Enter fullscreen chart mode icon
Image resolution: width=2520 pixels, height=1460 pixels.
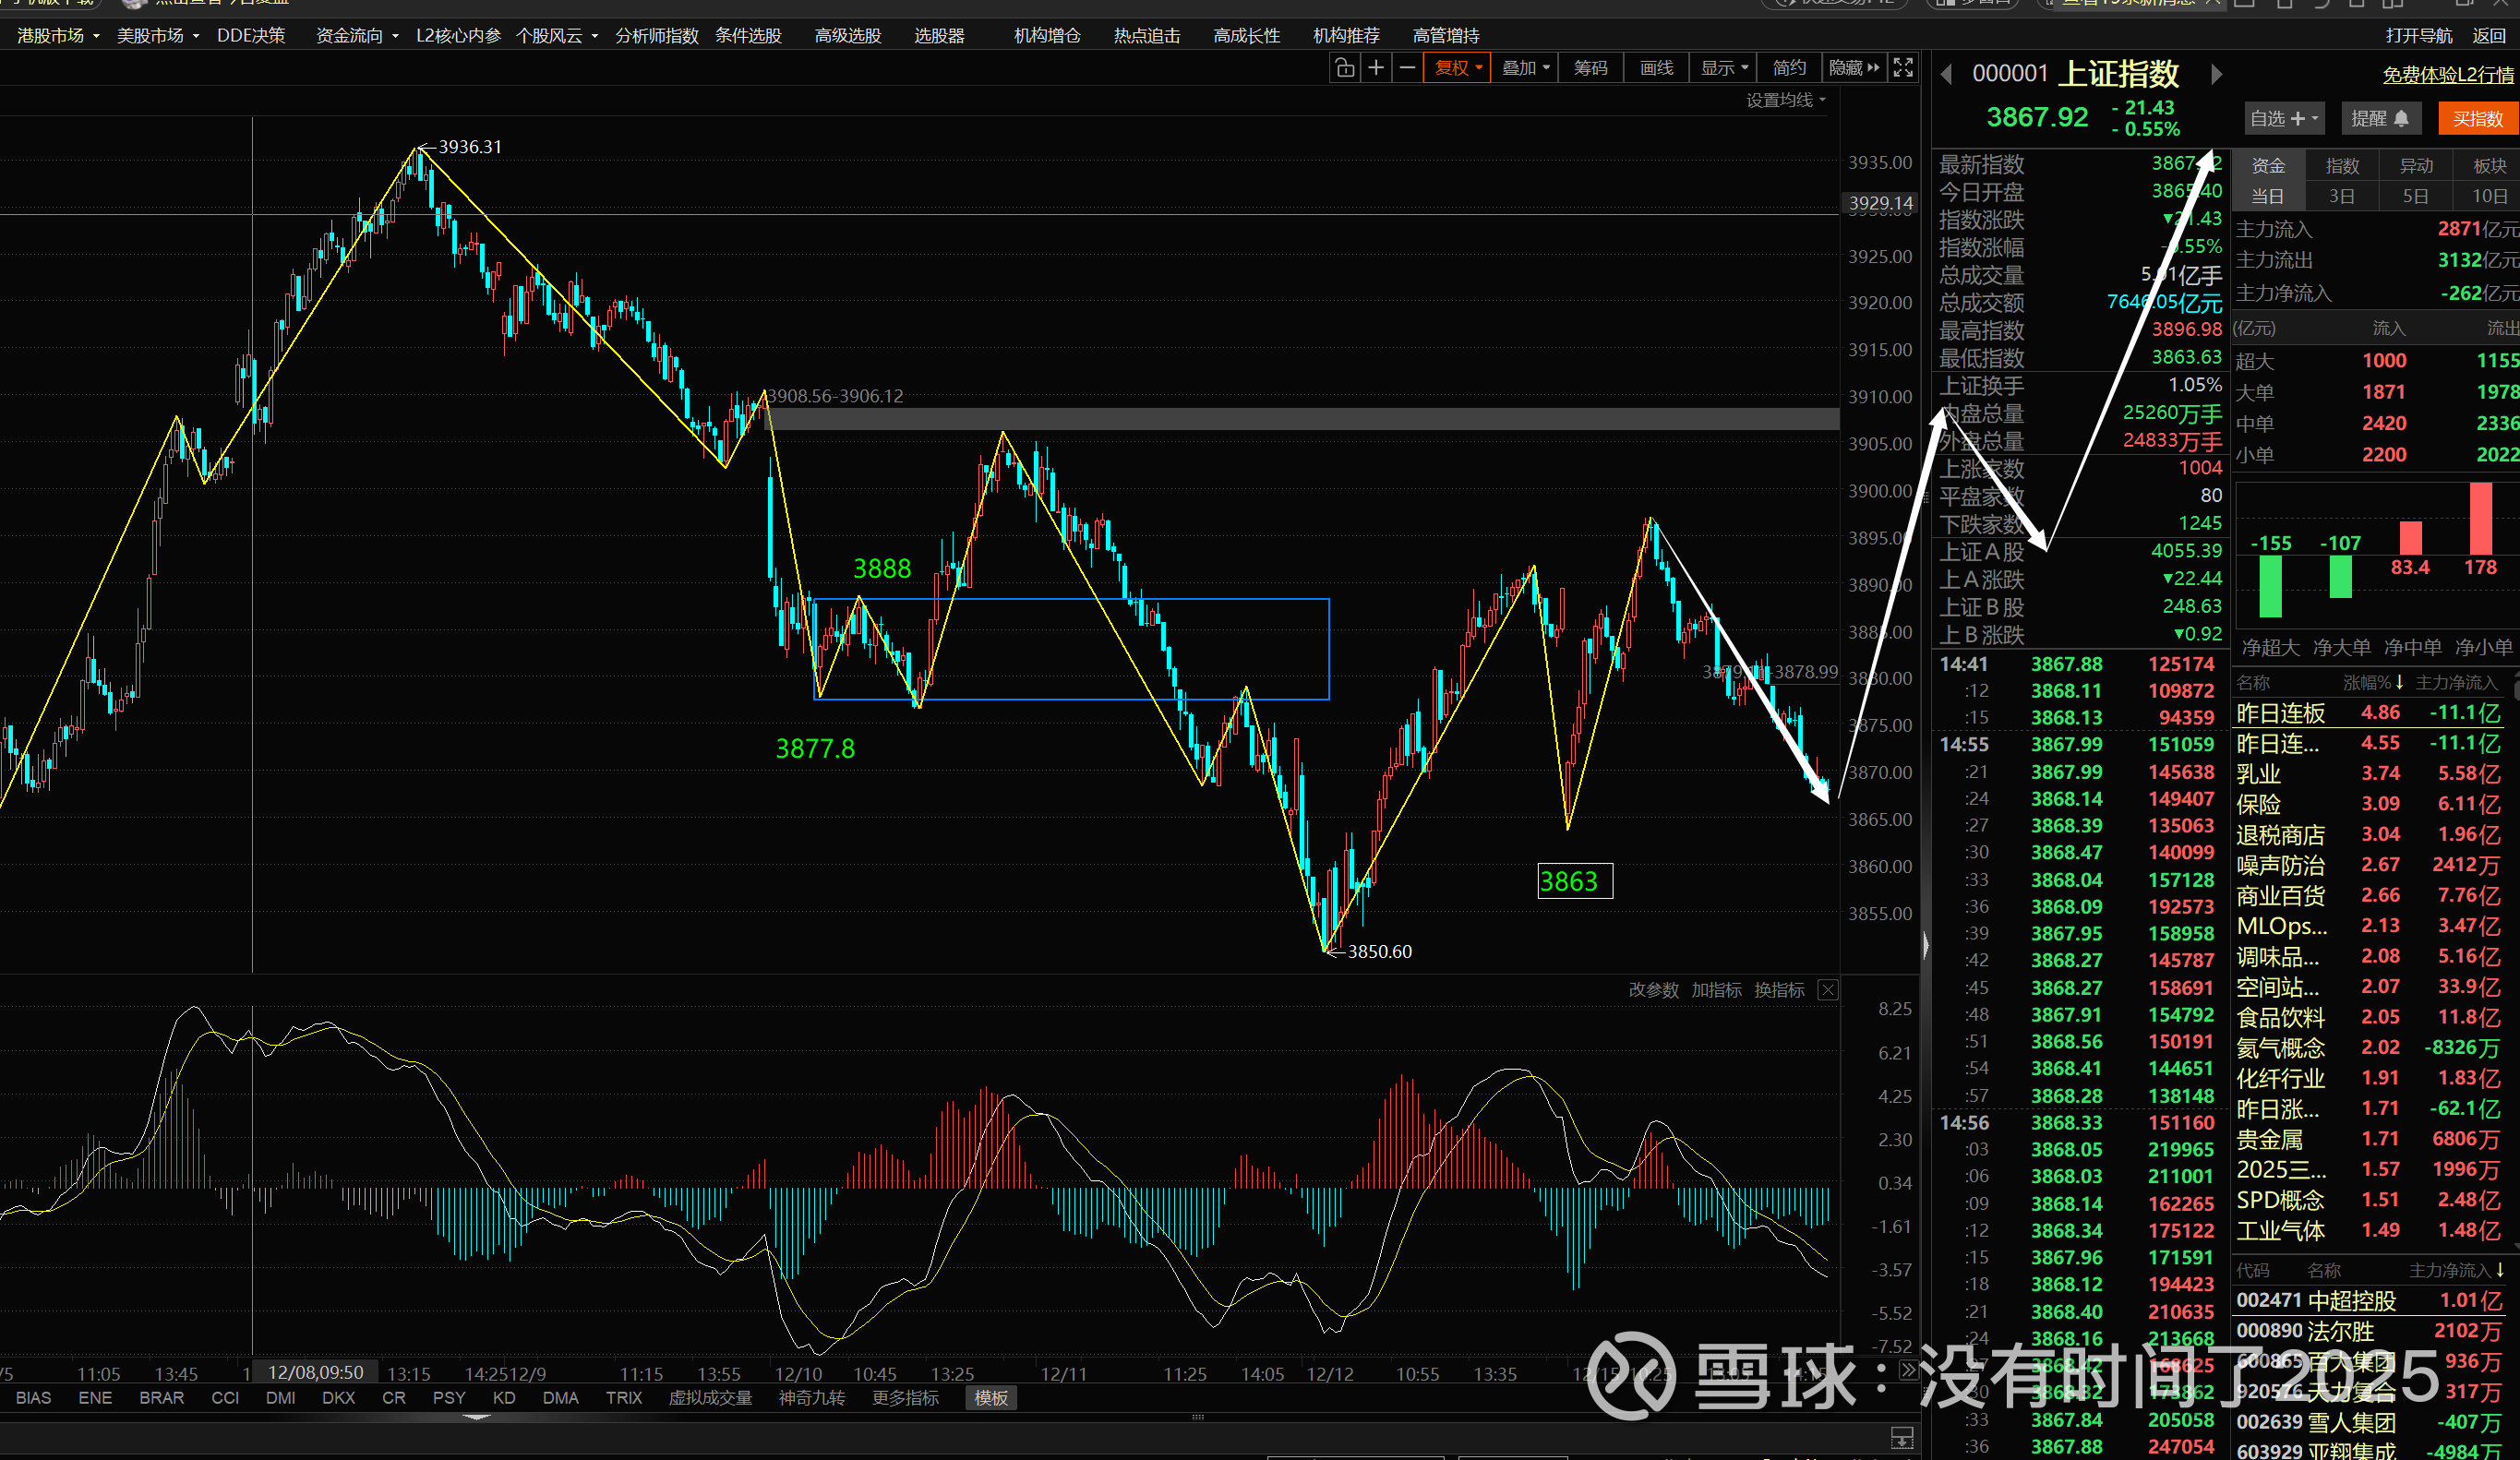coord(1903,68)
